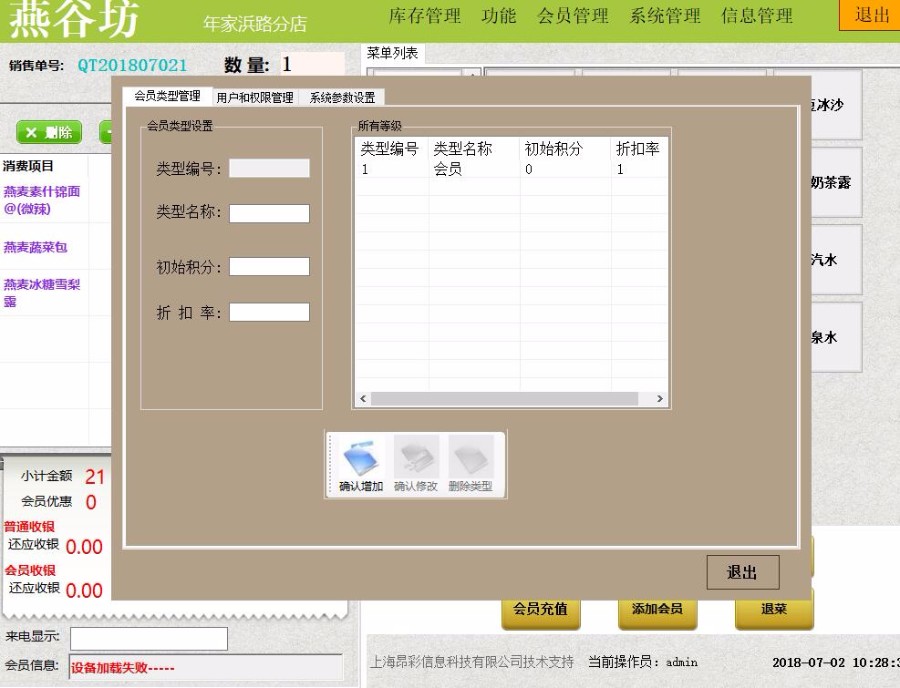This screenshot has height=688, width=900.
Task: Open the 信息管理 menu
Action: 757,16
